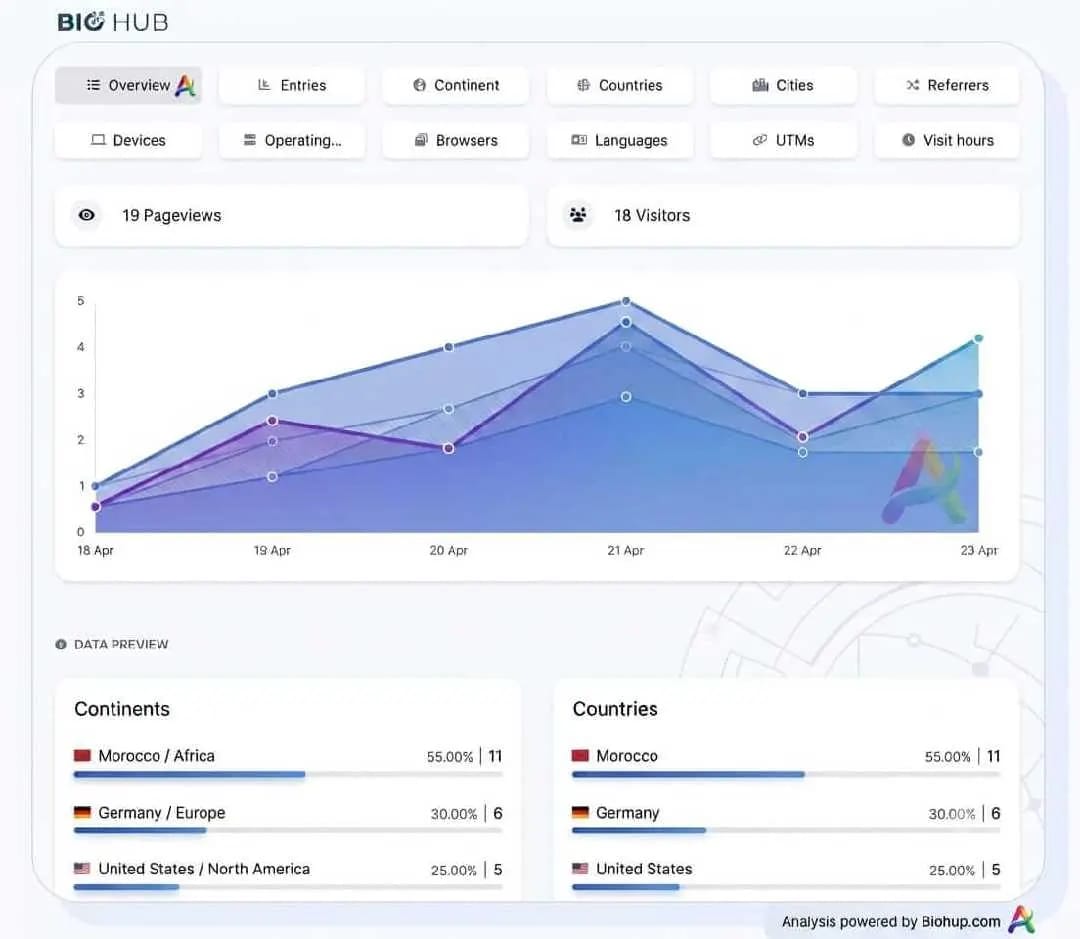Click the 18 Apr axis label
1080x939 pixels.
[95, 550]
